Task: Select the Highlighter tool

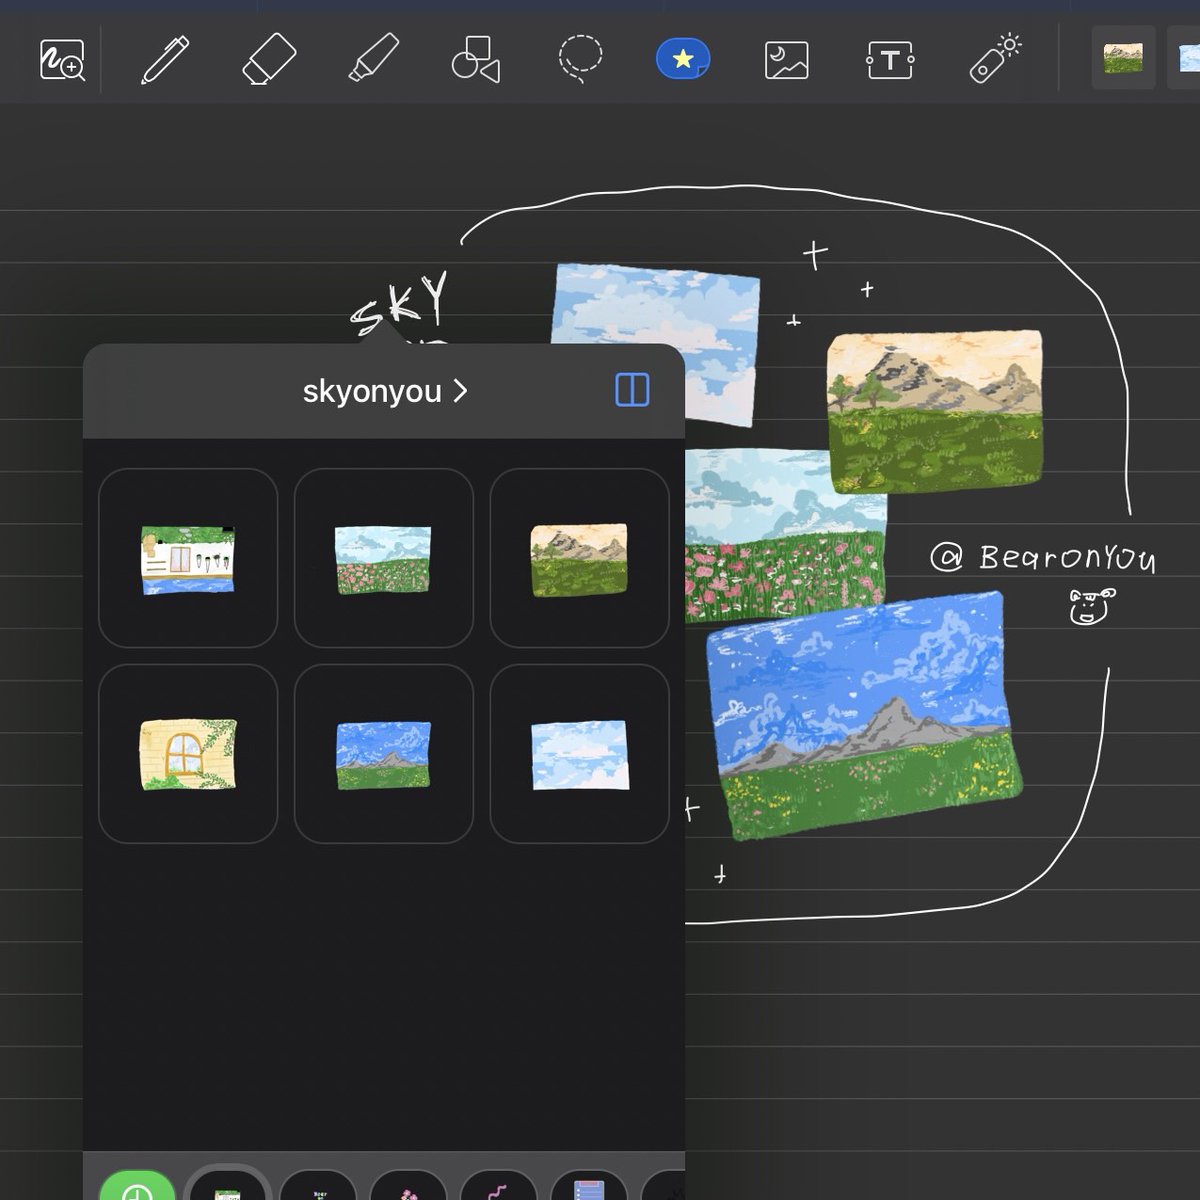Action: (x=373, y=58)
